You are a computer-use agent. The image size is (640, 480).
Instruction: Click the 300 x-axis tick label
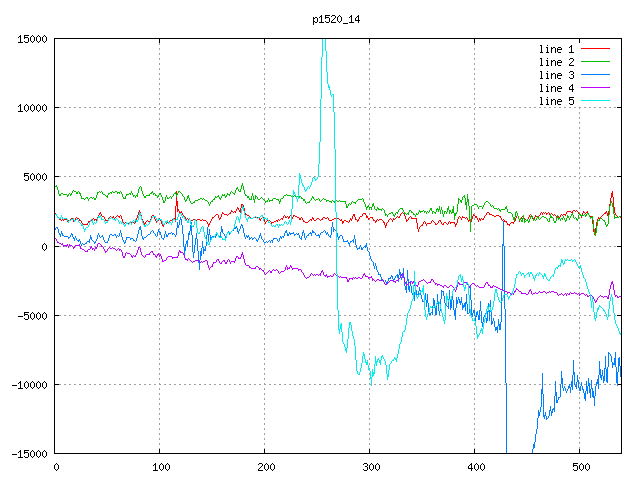pos(369,467)
